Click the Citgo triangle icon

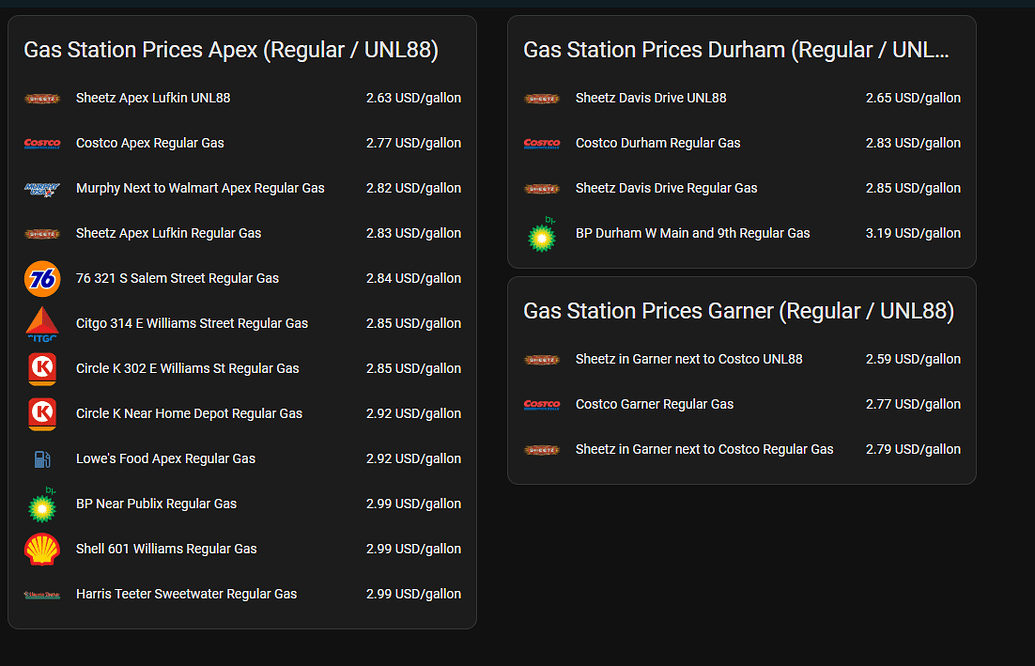coord(41,323)
